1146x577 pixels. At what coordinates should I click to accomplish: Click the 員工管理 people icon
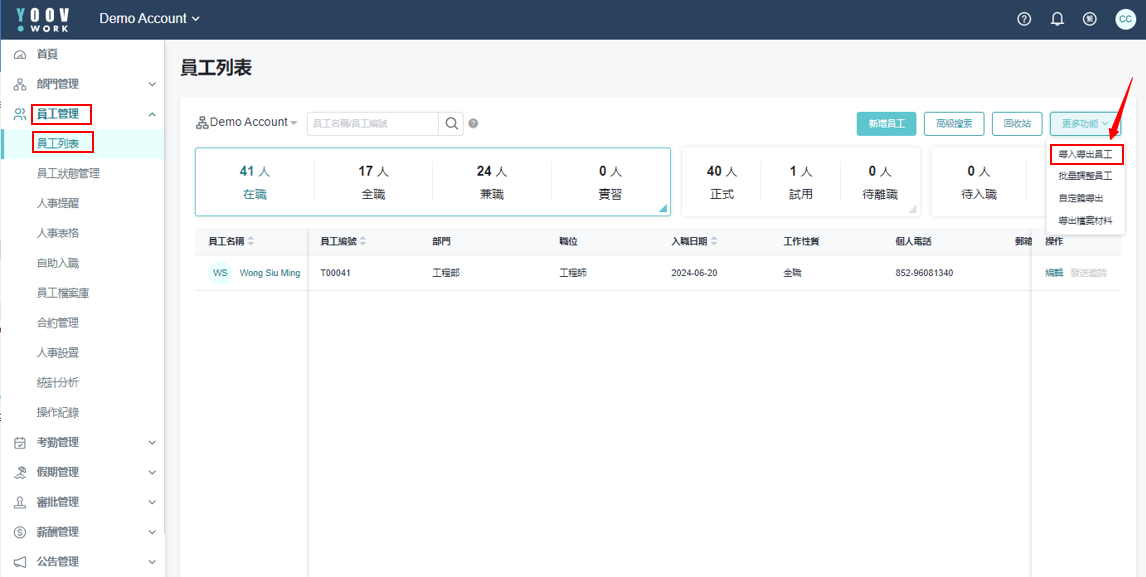point(20,114)
